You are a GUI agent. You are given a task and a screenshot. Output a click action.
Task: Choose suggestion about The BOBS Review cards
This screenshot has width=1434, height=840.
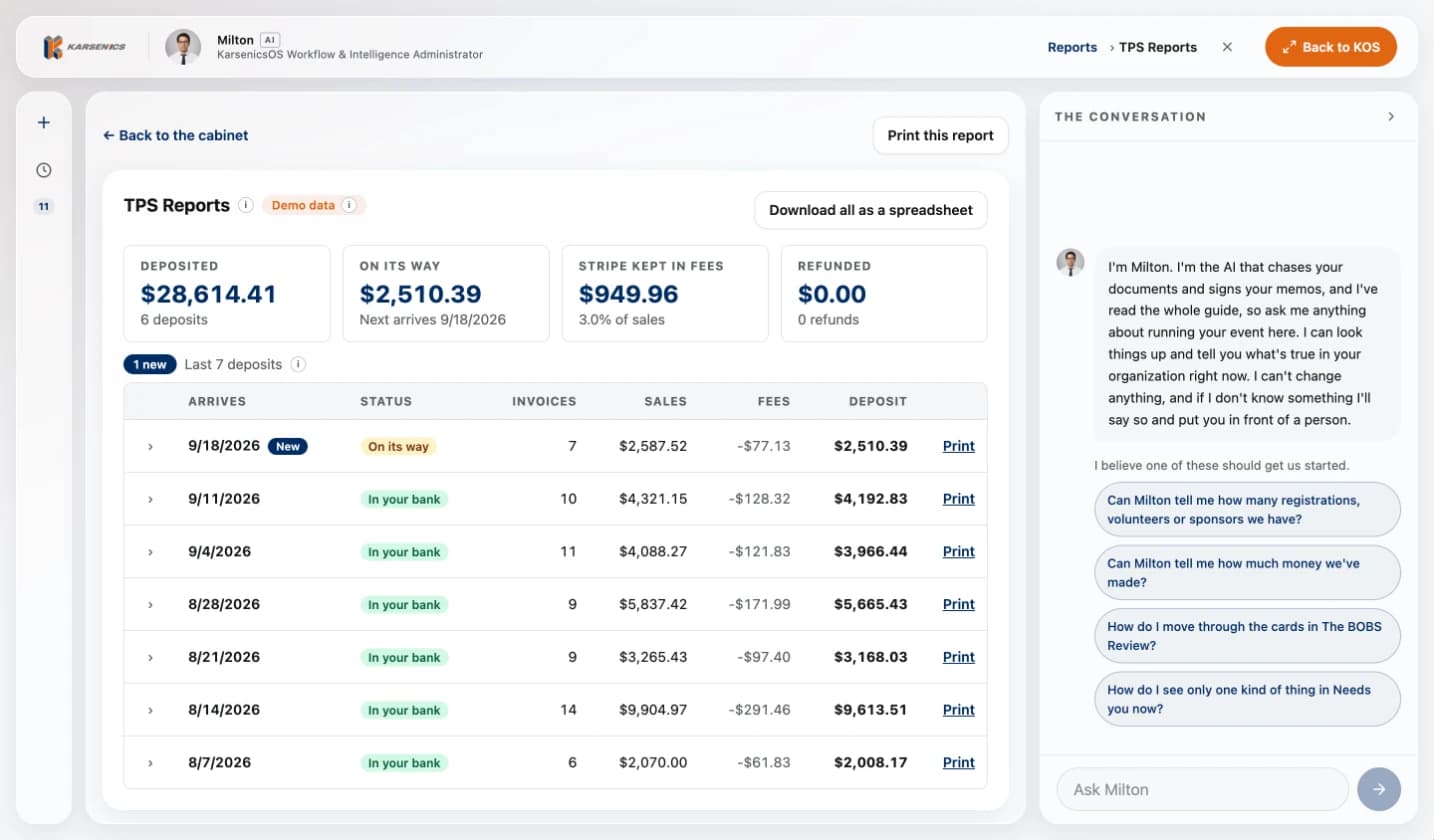click(x=1247, y=636)
